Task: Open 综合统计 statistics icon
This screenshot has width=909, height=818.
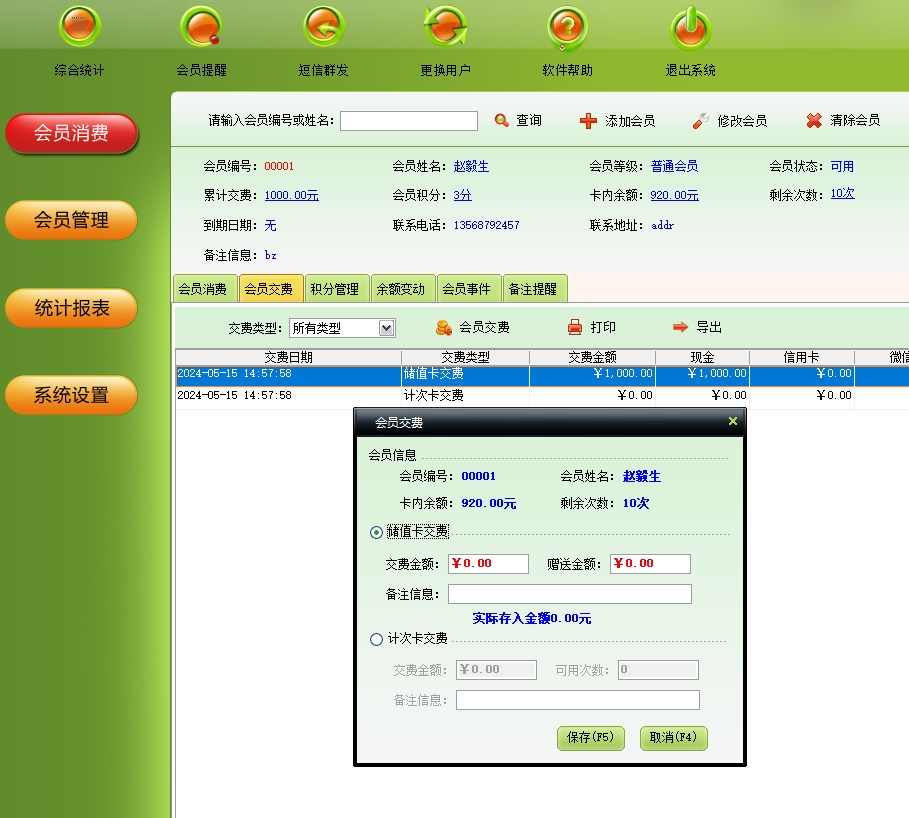Action: (x=79, y=28)
